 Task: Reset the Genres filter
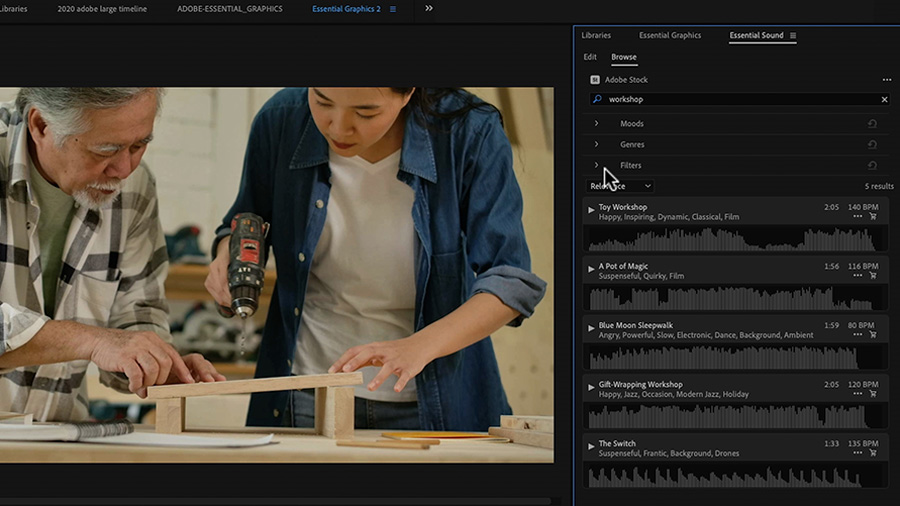(x=872, y=145)
